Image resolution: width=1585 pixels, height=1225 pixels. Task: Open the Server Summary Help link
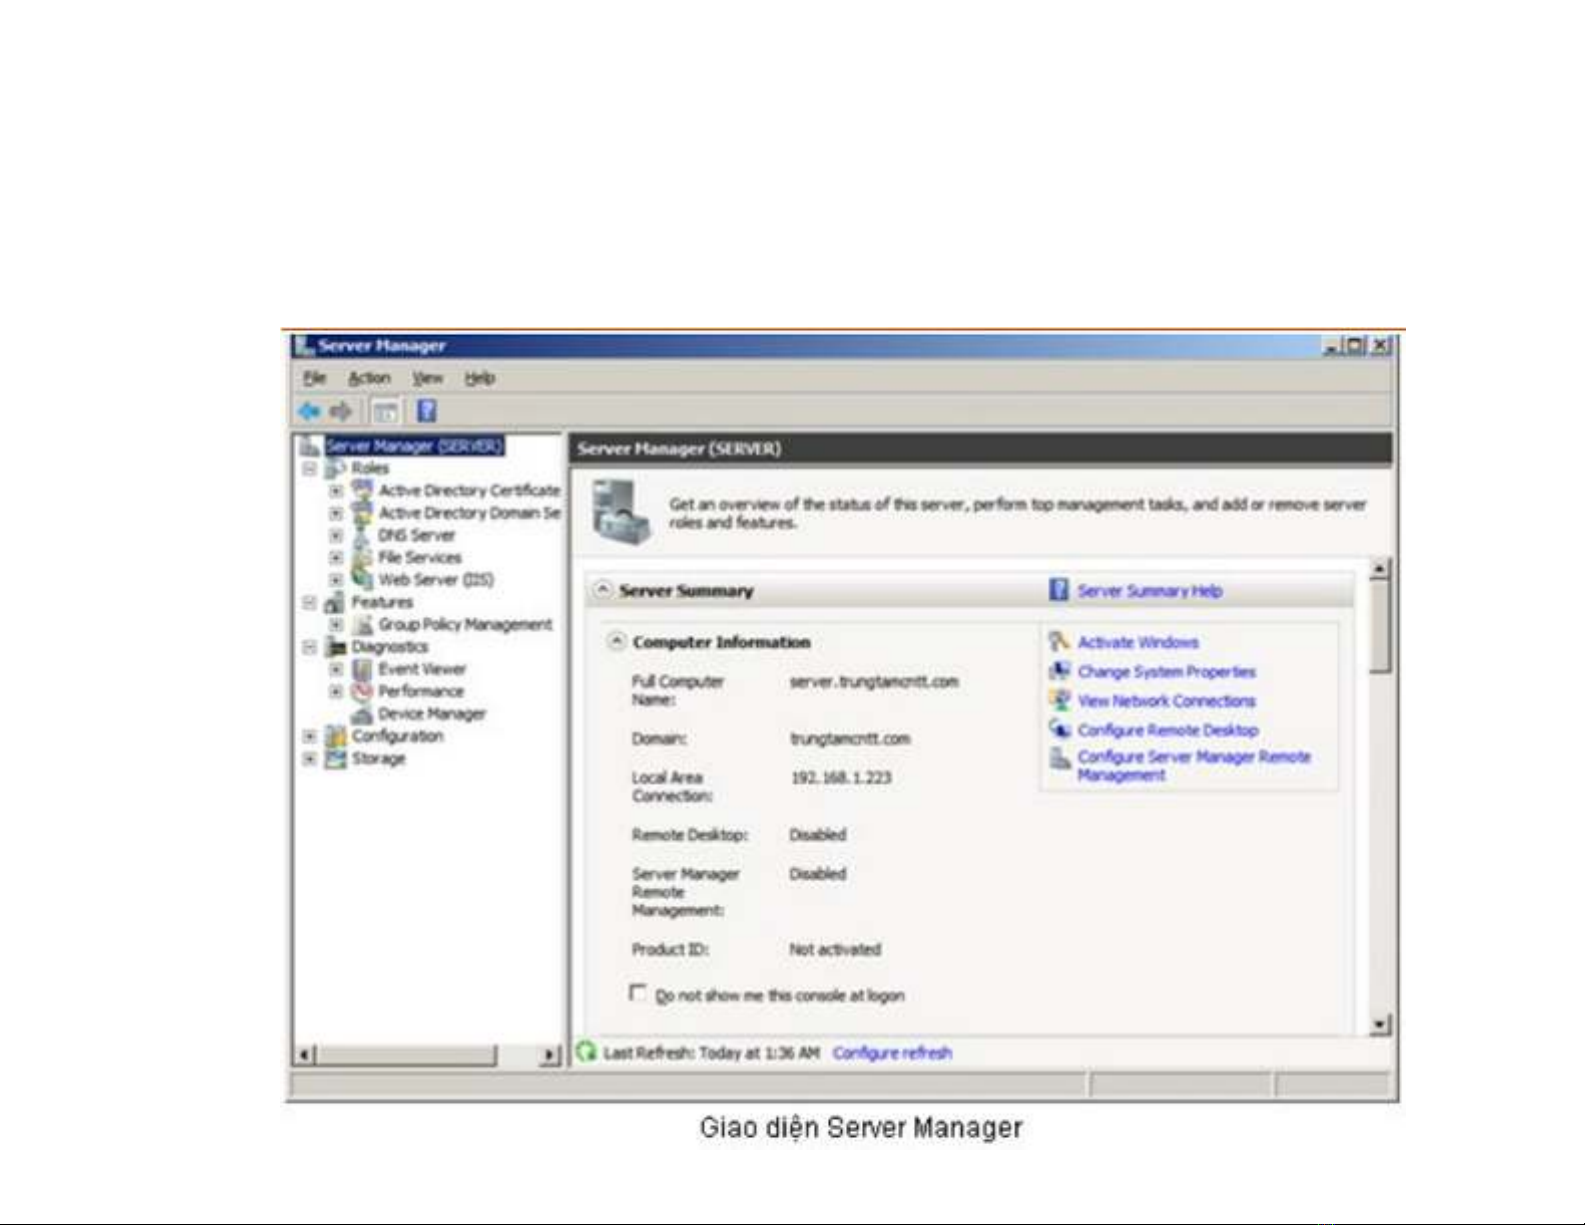pyautogui.click(x=1150, y=591)
